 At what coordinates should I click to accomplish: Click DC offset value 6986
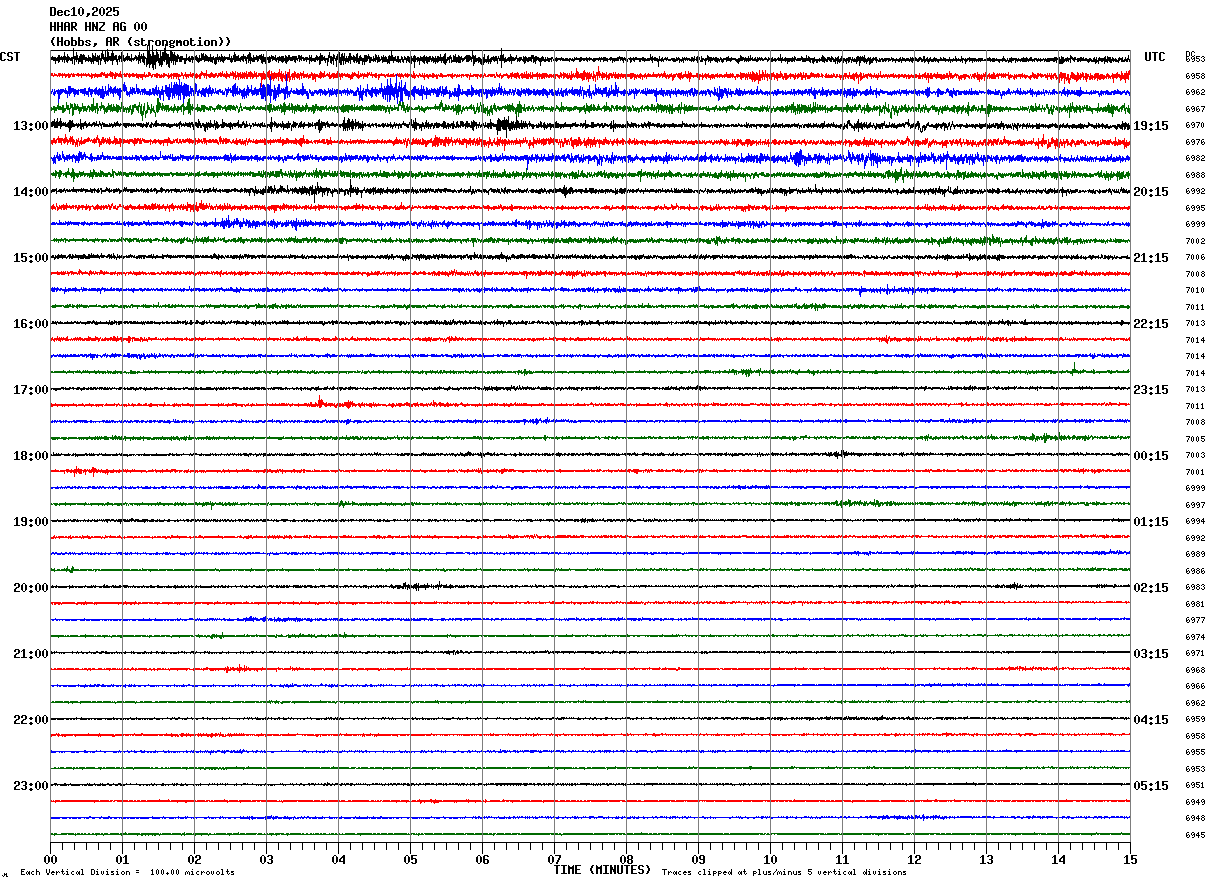1195,571
